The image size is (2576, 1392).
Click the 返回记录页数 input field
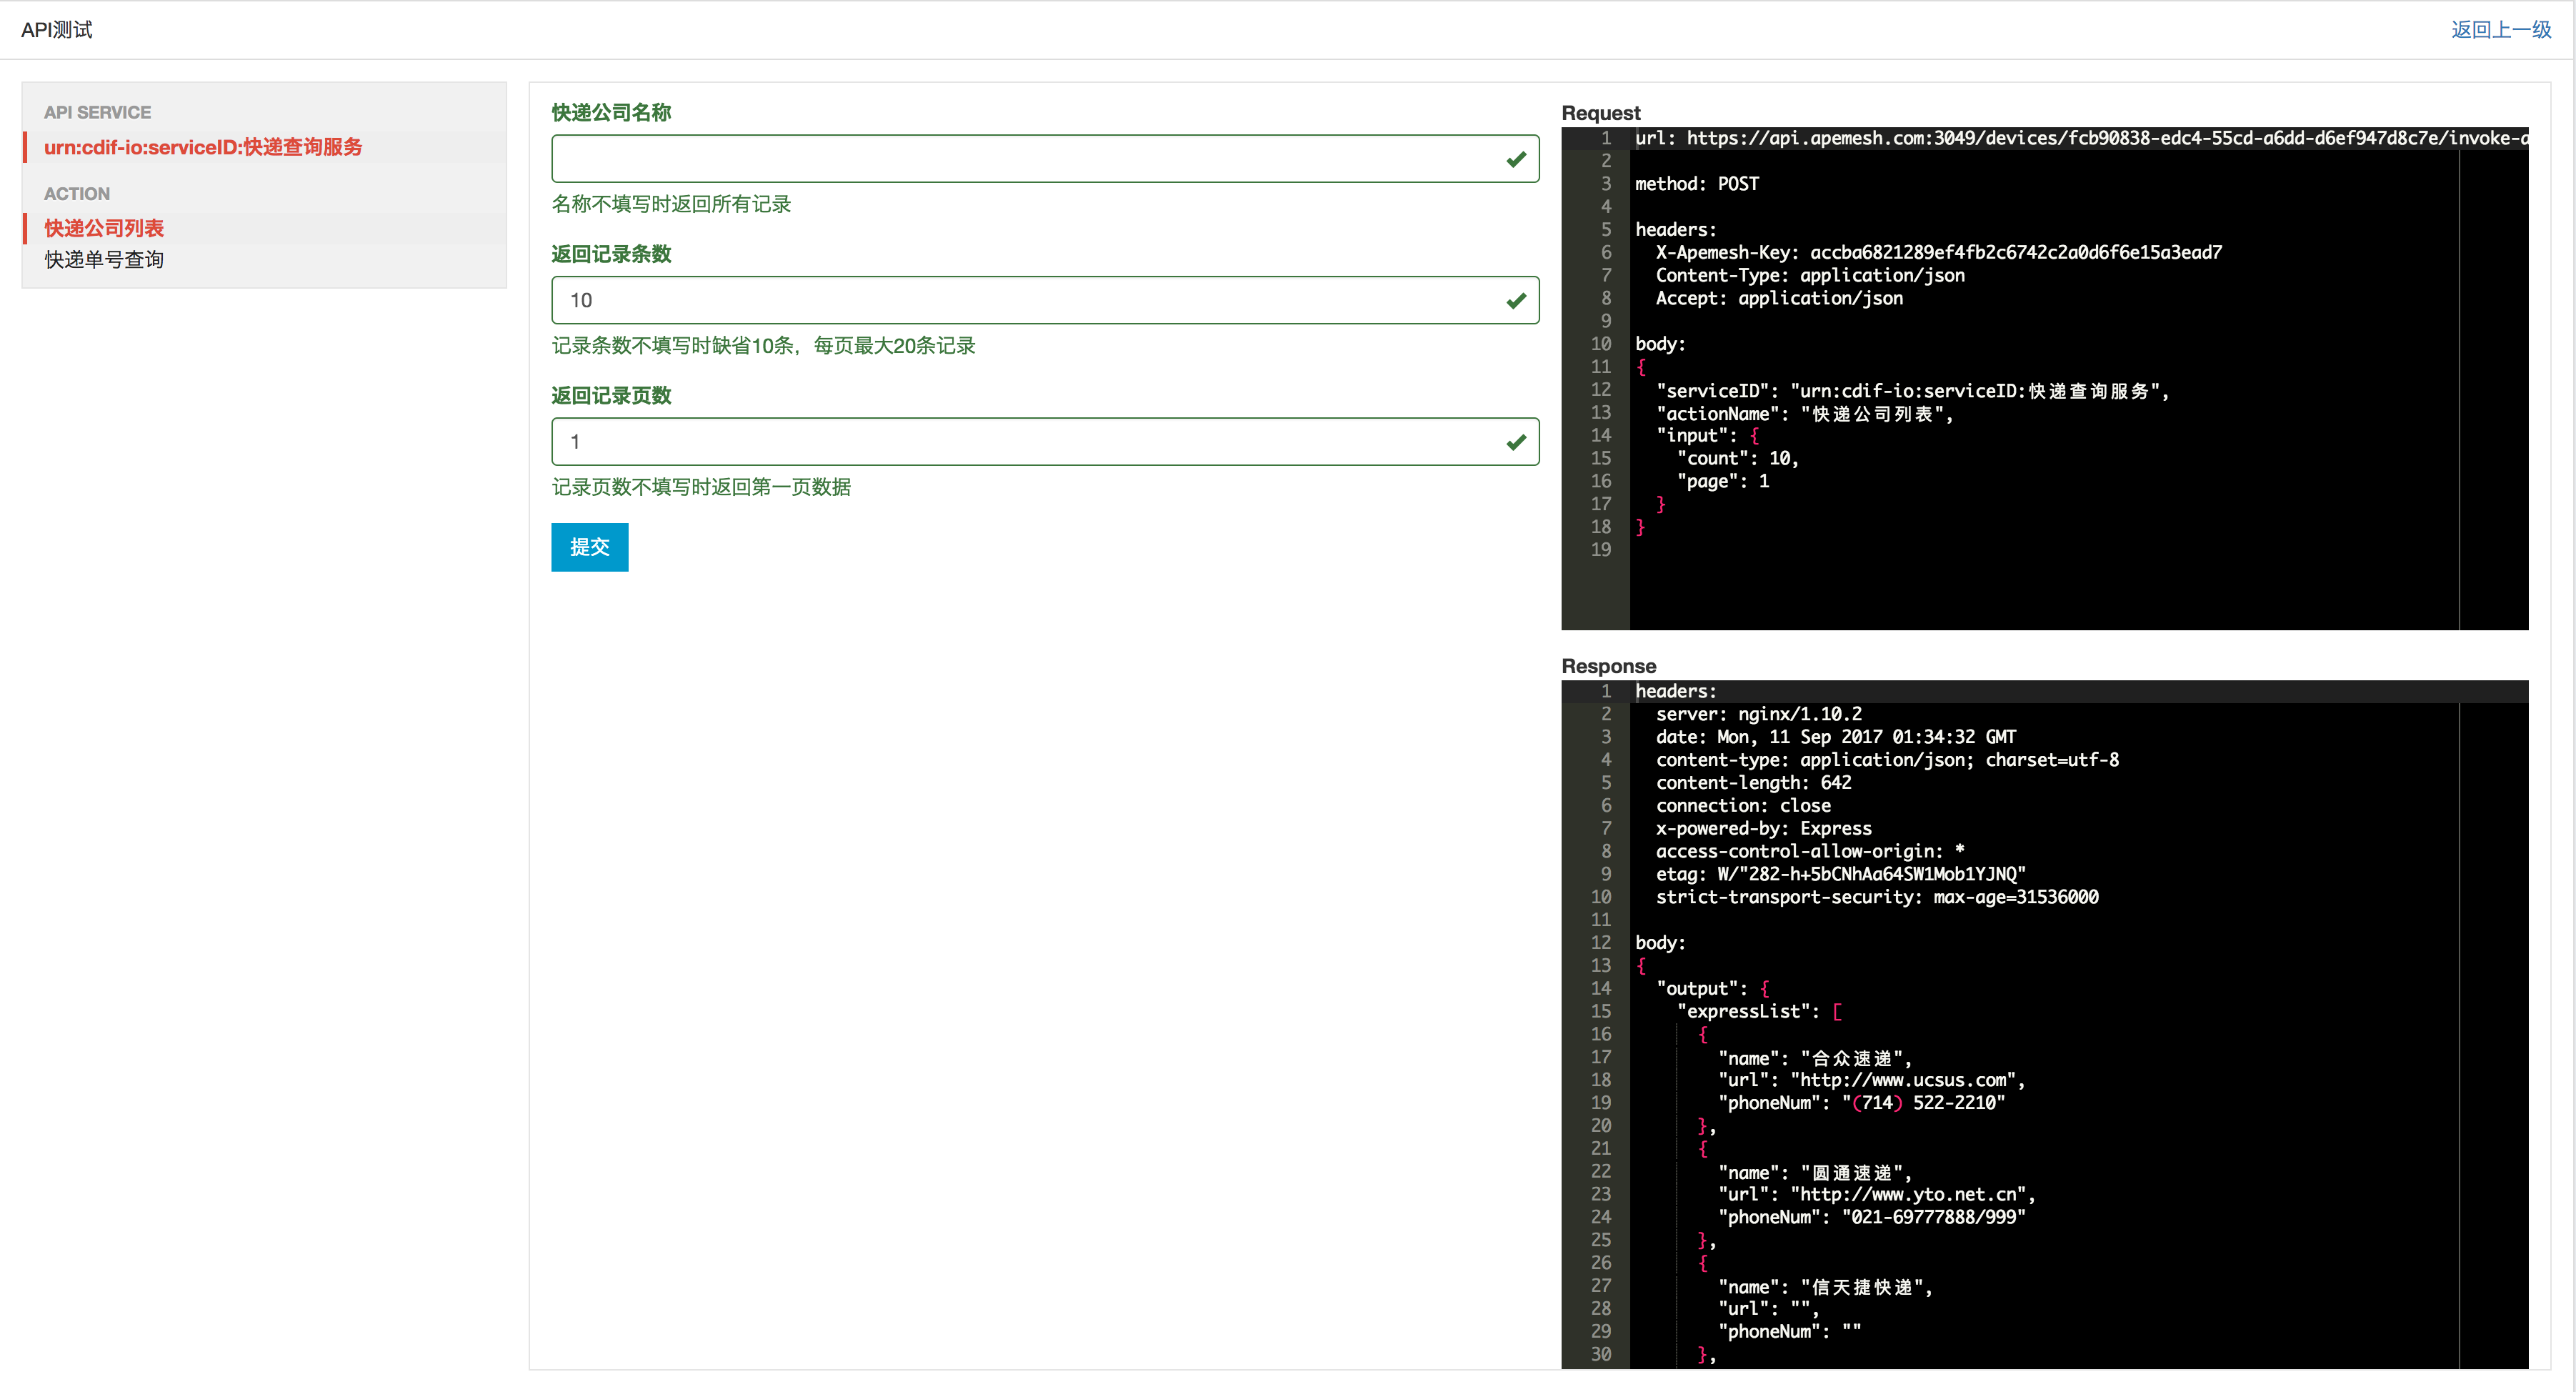(x=1045, y=442)
